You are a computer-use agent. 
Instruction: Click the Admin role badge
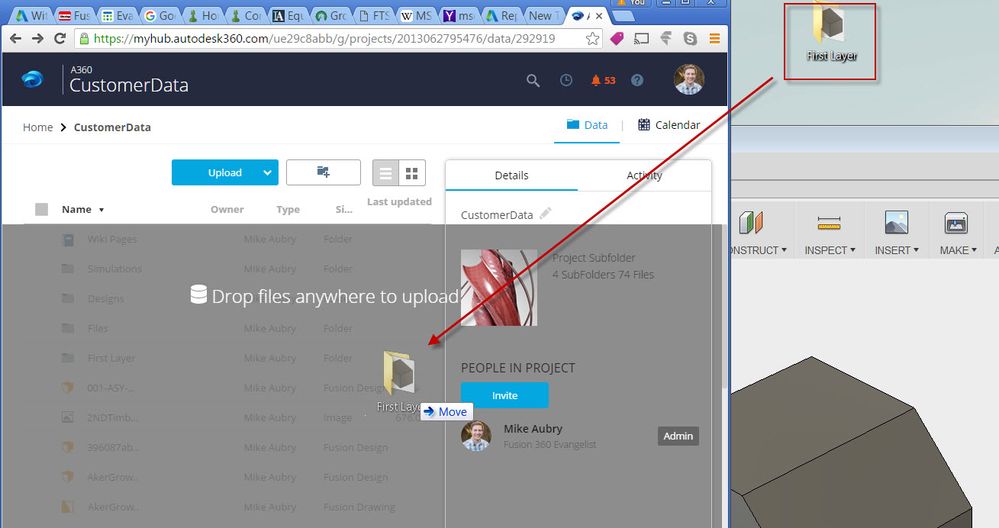[678, 436]
